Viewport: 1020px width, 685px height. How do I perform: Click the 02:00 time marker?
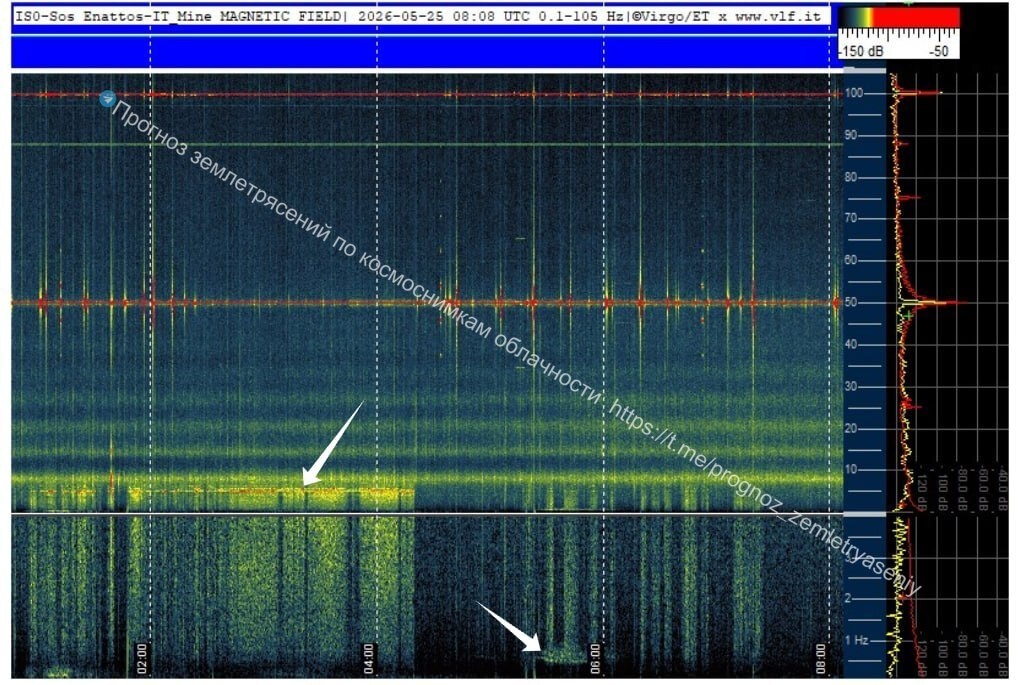coord(142,658)
